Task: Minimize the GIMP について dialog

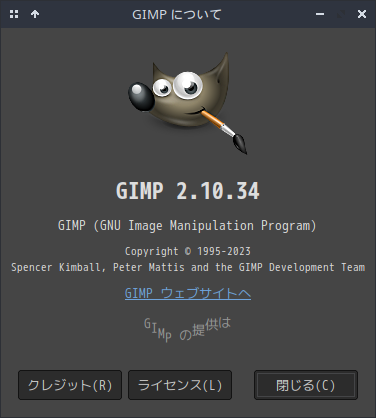Action: (x=320, y=14)
